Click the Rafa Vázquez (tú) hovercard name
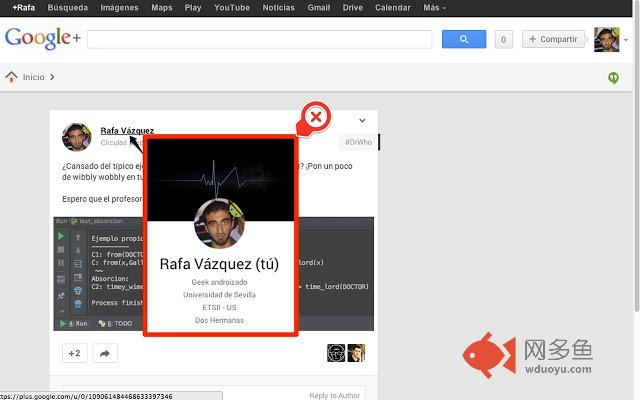This screenshot has height=400, width=640. (219, 264)
